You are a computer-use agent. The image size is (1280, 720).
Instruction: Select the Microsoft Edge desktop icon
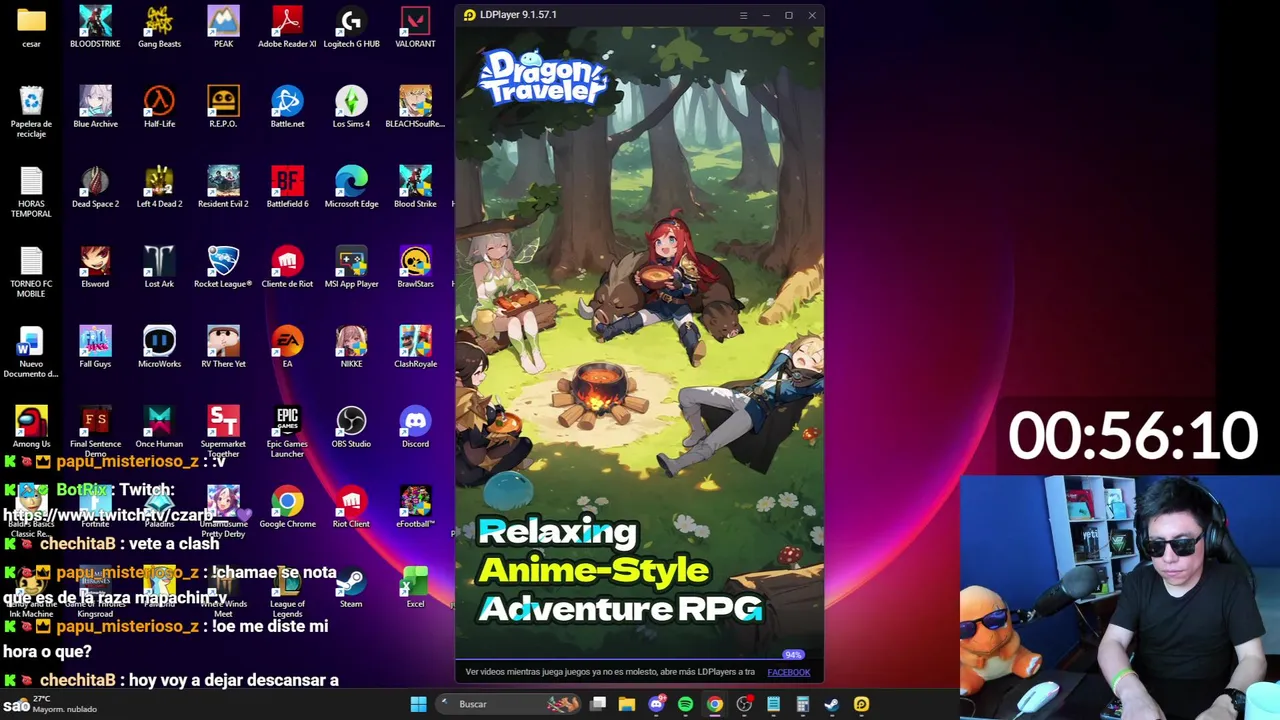coord(351,187)
